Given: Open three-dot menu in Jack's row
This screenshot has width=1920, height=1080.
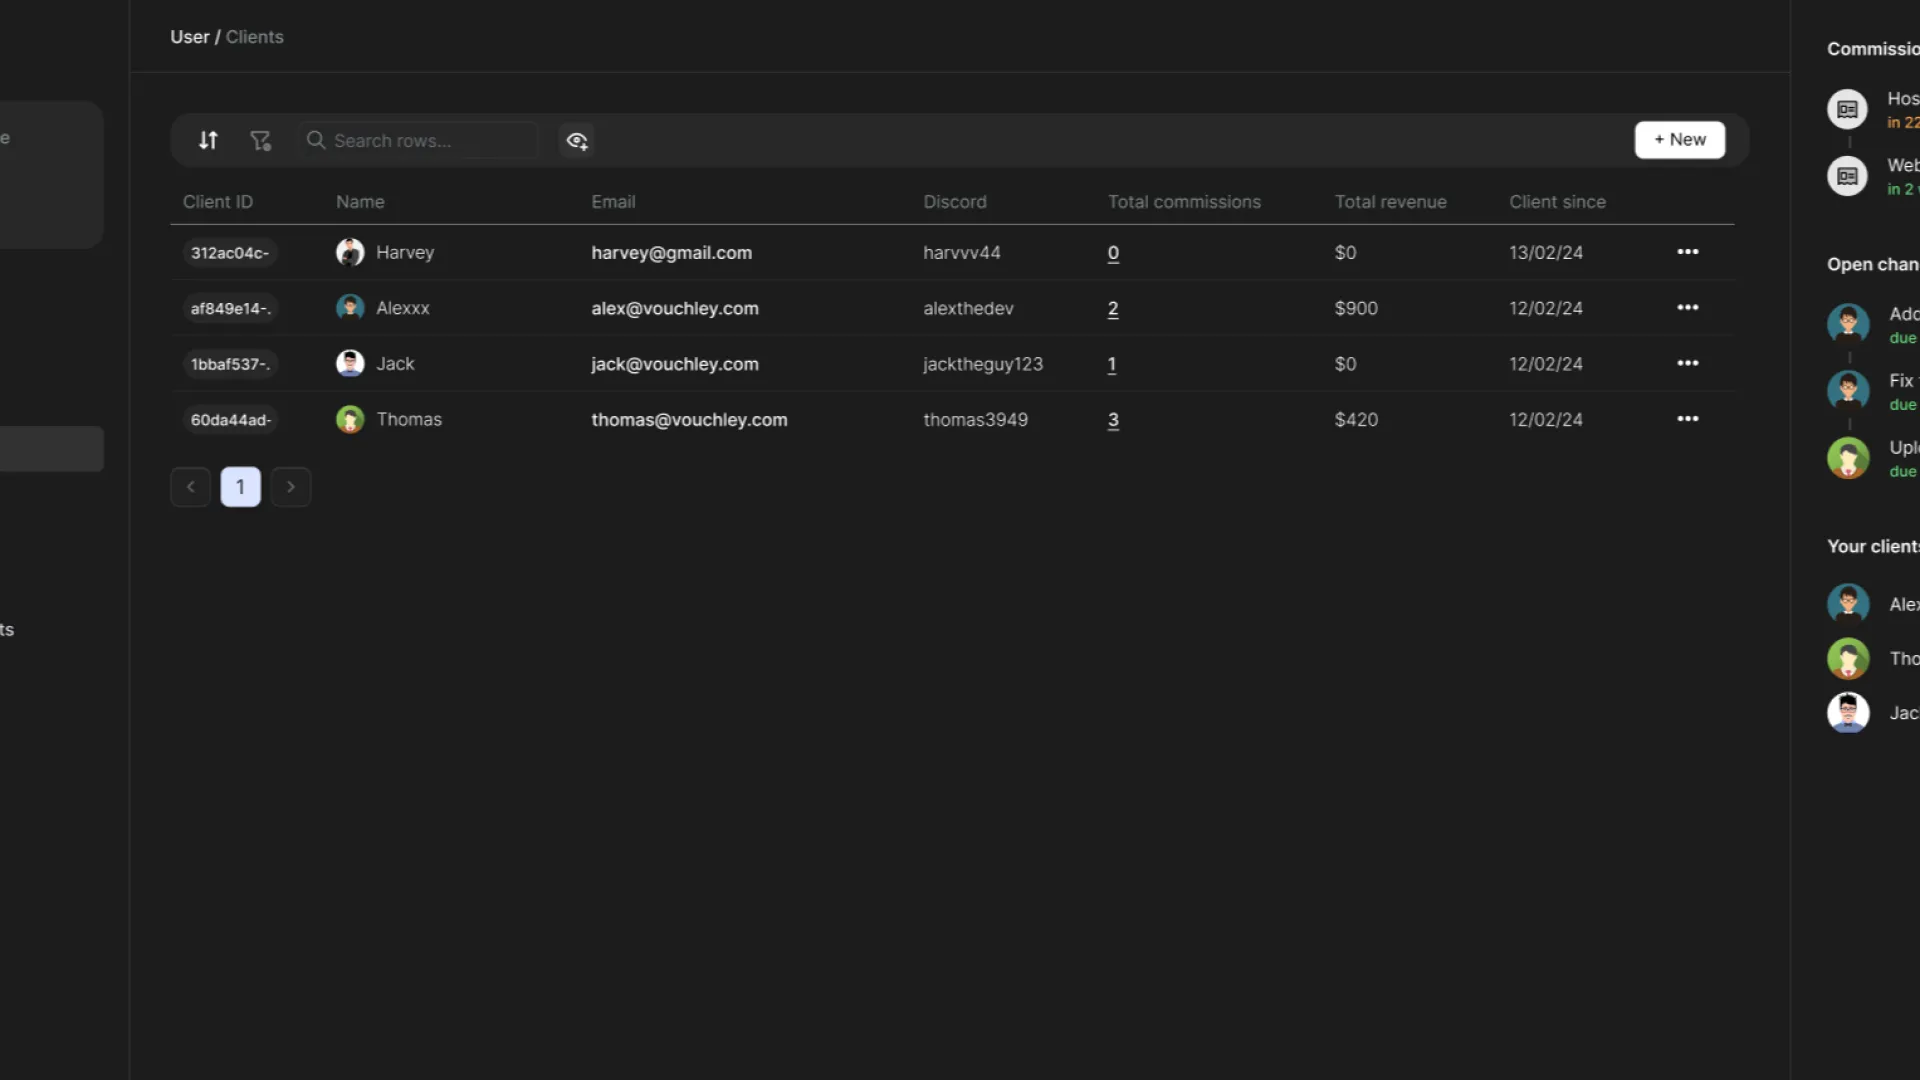Looking at the screenshot, I should tap(1687, 364).
